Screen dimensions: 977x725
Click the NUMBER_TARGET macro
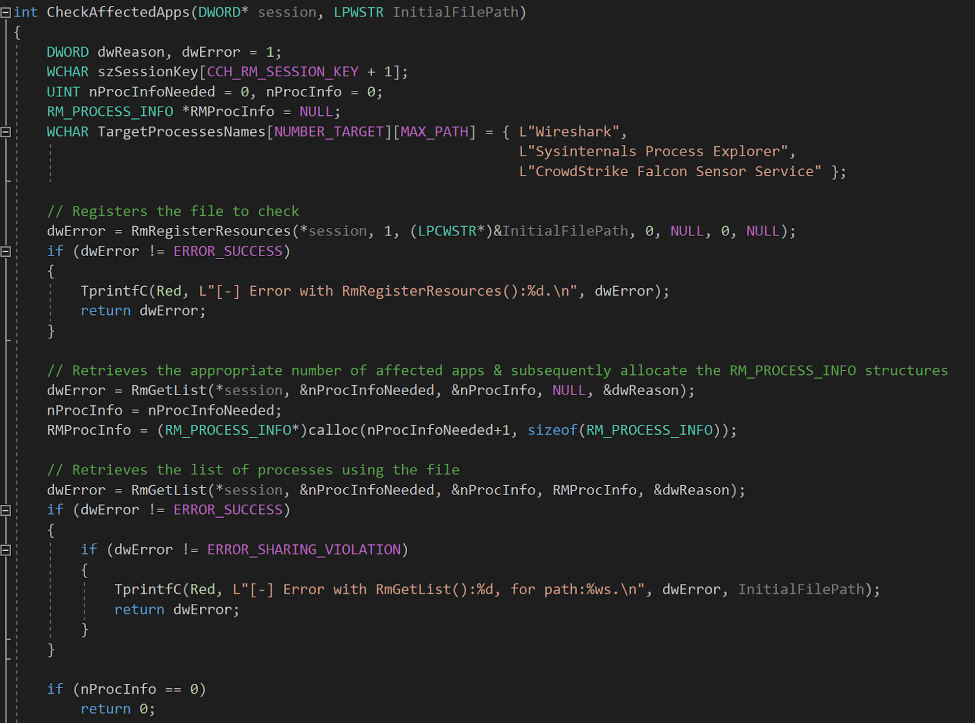pos(329,132)
